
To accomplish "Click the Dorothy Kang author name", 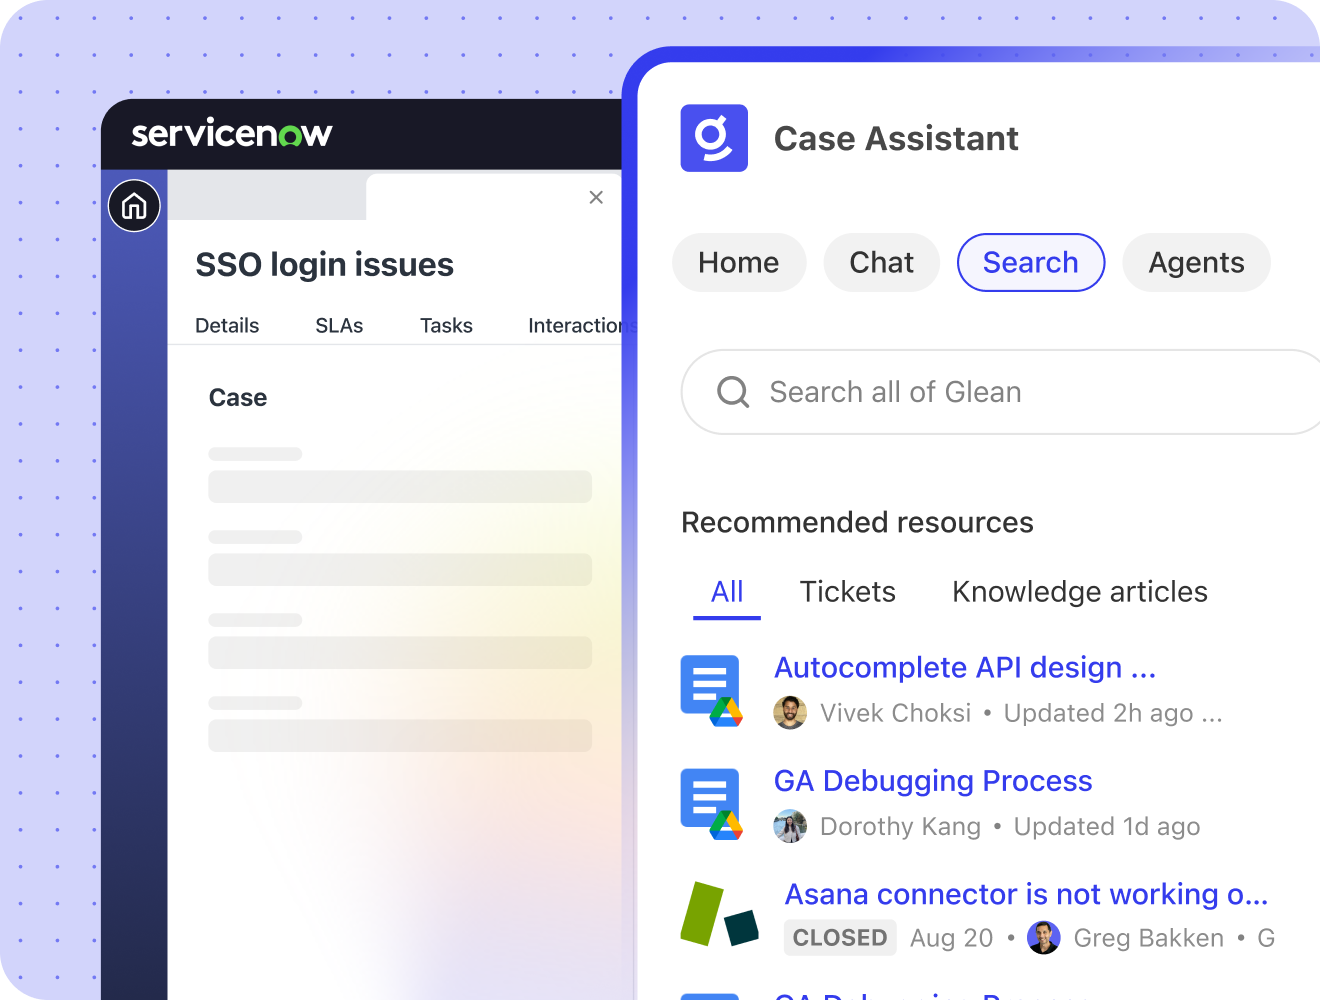I will click(x=900, y=827).
